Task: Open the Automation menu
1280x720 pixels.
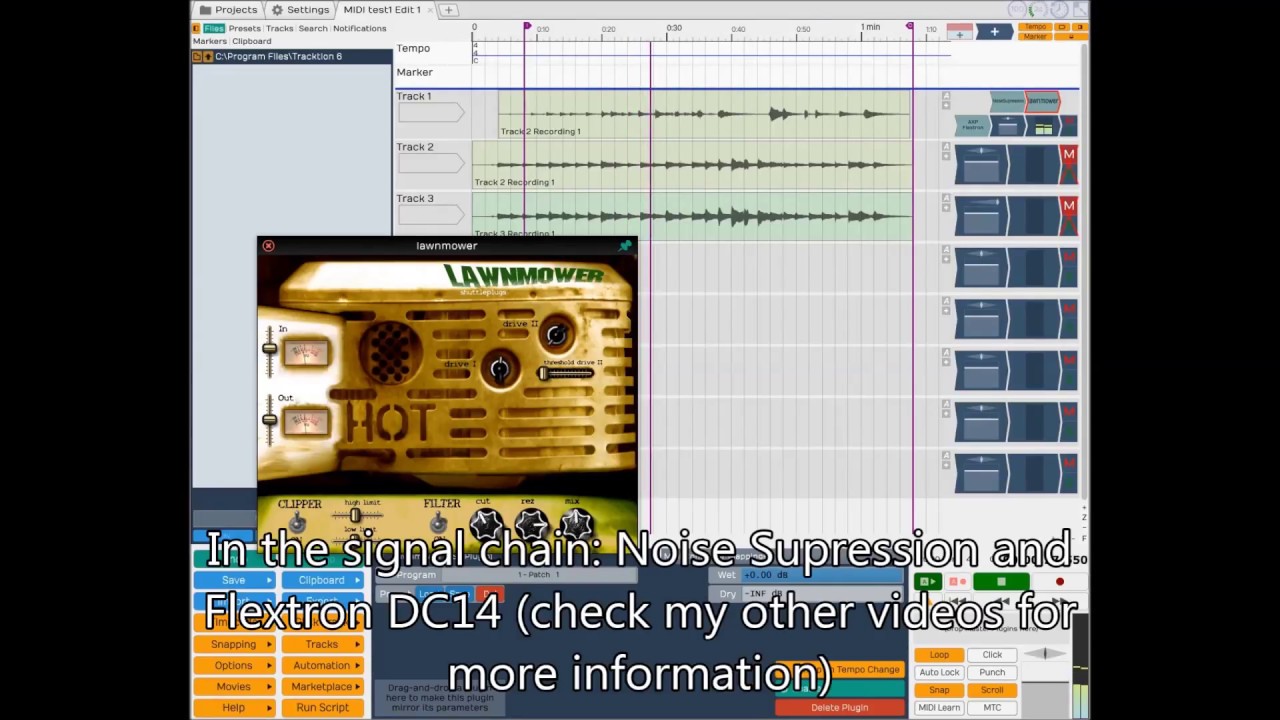Action: coord(322,665)
